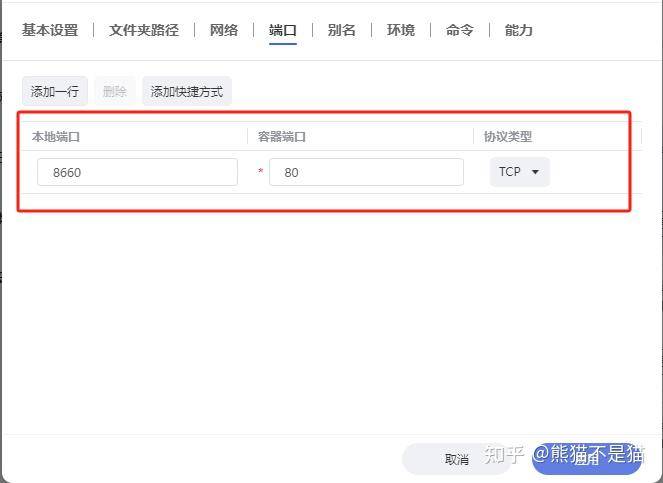Click the 协议类型 column header
This screenshot has width=663, height=483.
[x=508, y=137]
